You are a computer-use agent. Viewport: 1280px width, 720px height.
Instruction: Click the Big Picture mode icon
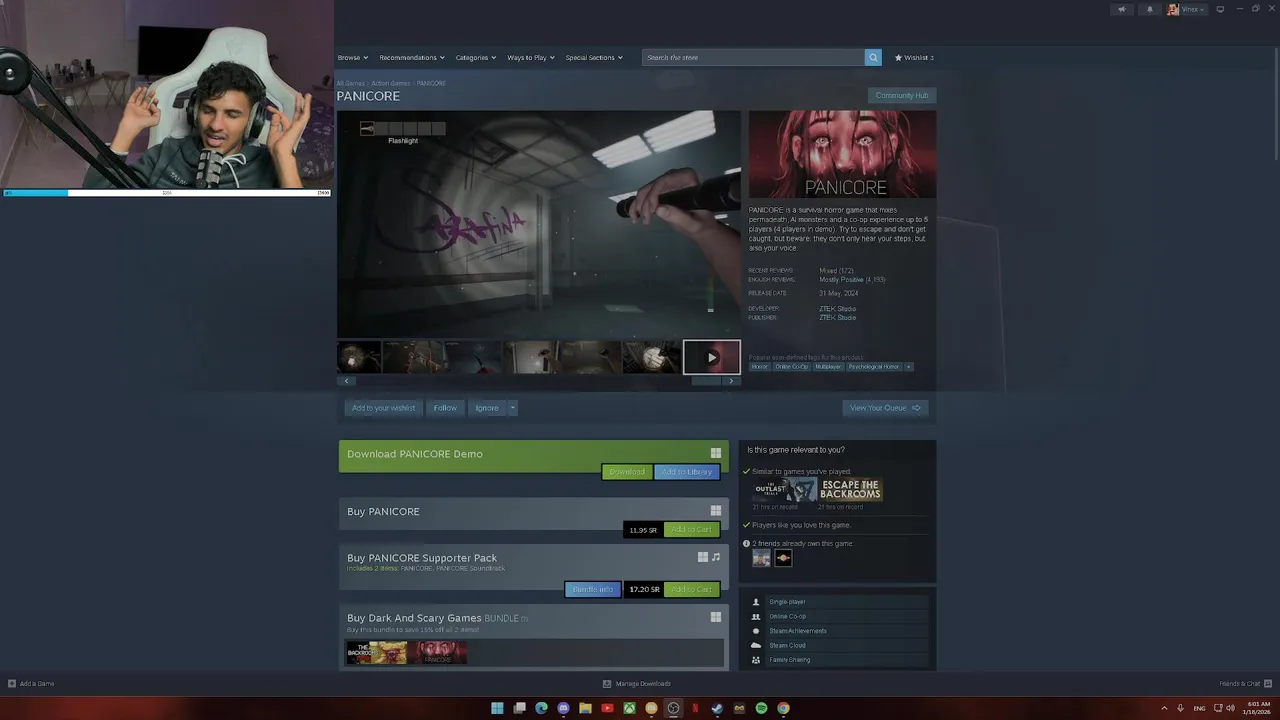(1220, 9)
